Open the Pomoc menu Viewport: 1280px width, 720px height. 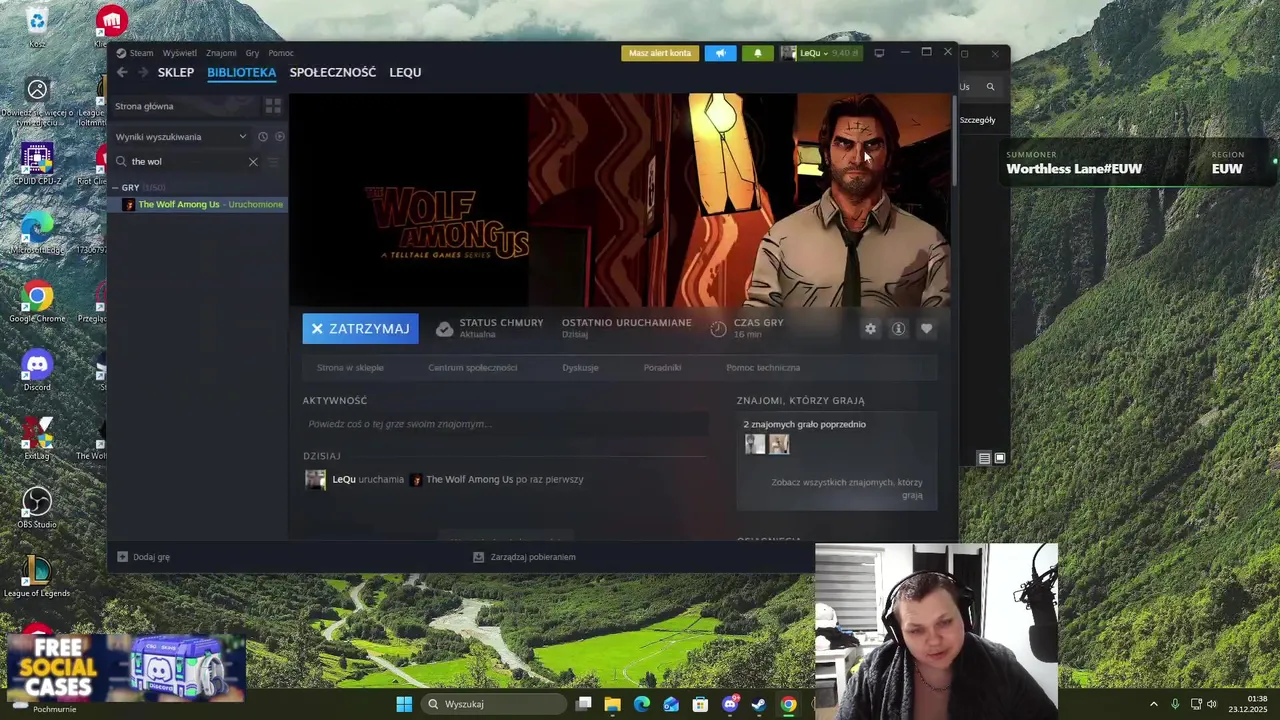click(x=281, y=53)
